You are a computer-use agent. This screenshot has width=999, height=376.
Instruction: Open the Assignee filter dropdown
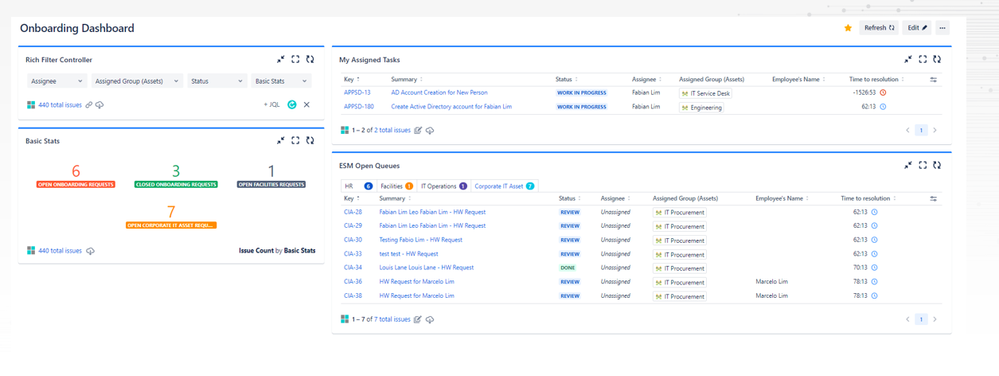[56, 81]
